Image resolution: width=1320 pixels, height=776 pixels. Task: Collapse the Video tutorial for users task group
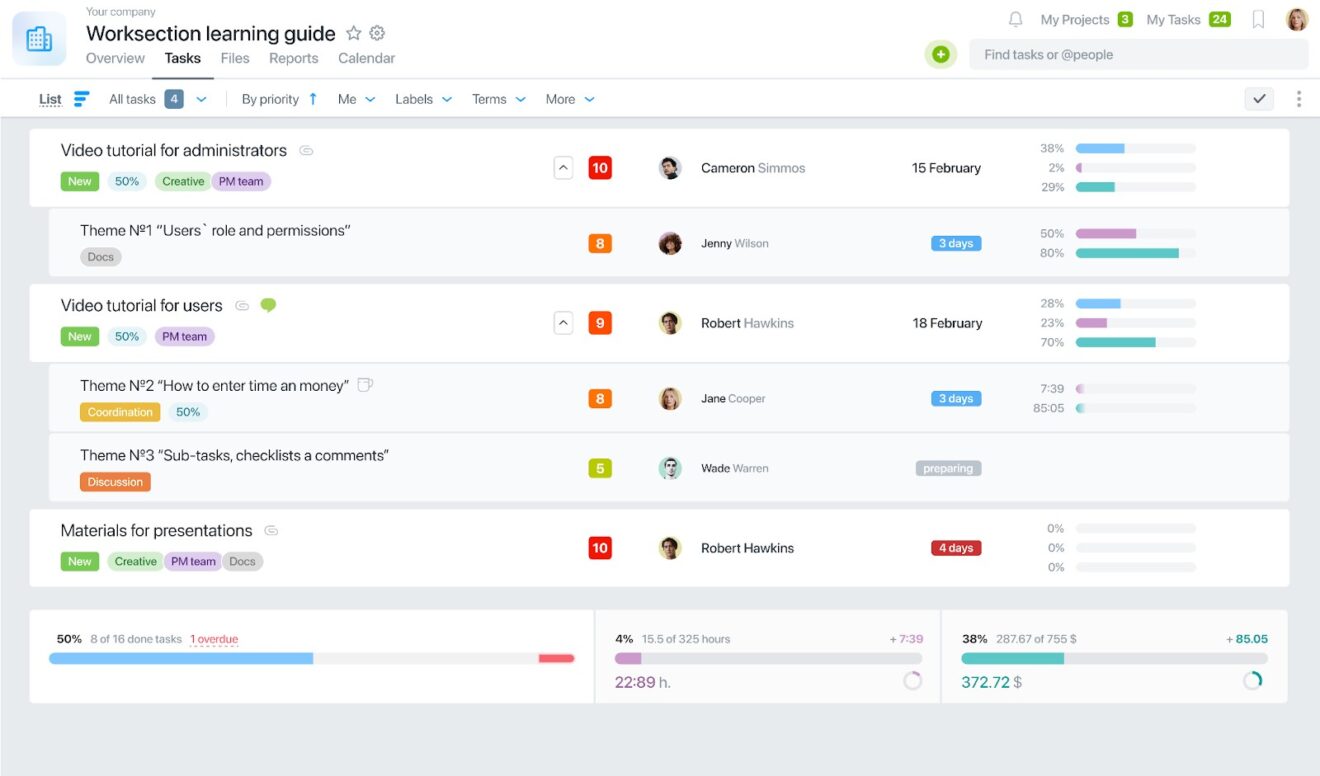tap(563, 322)
